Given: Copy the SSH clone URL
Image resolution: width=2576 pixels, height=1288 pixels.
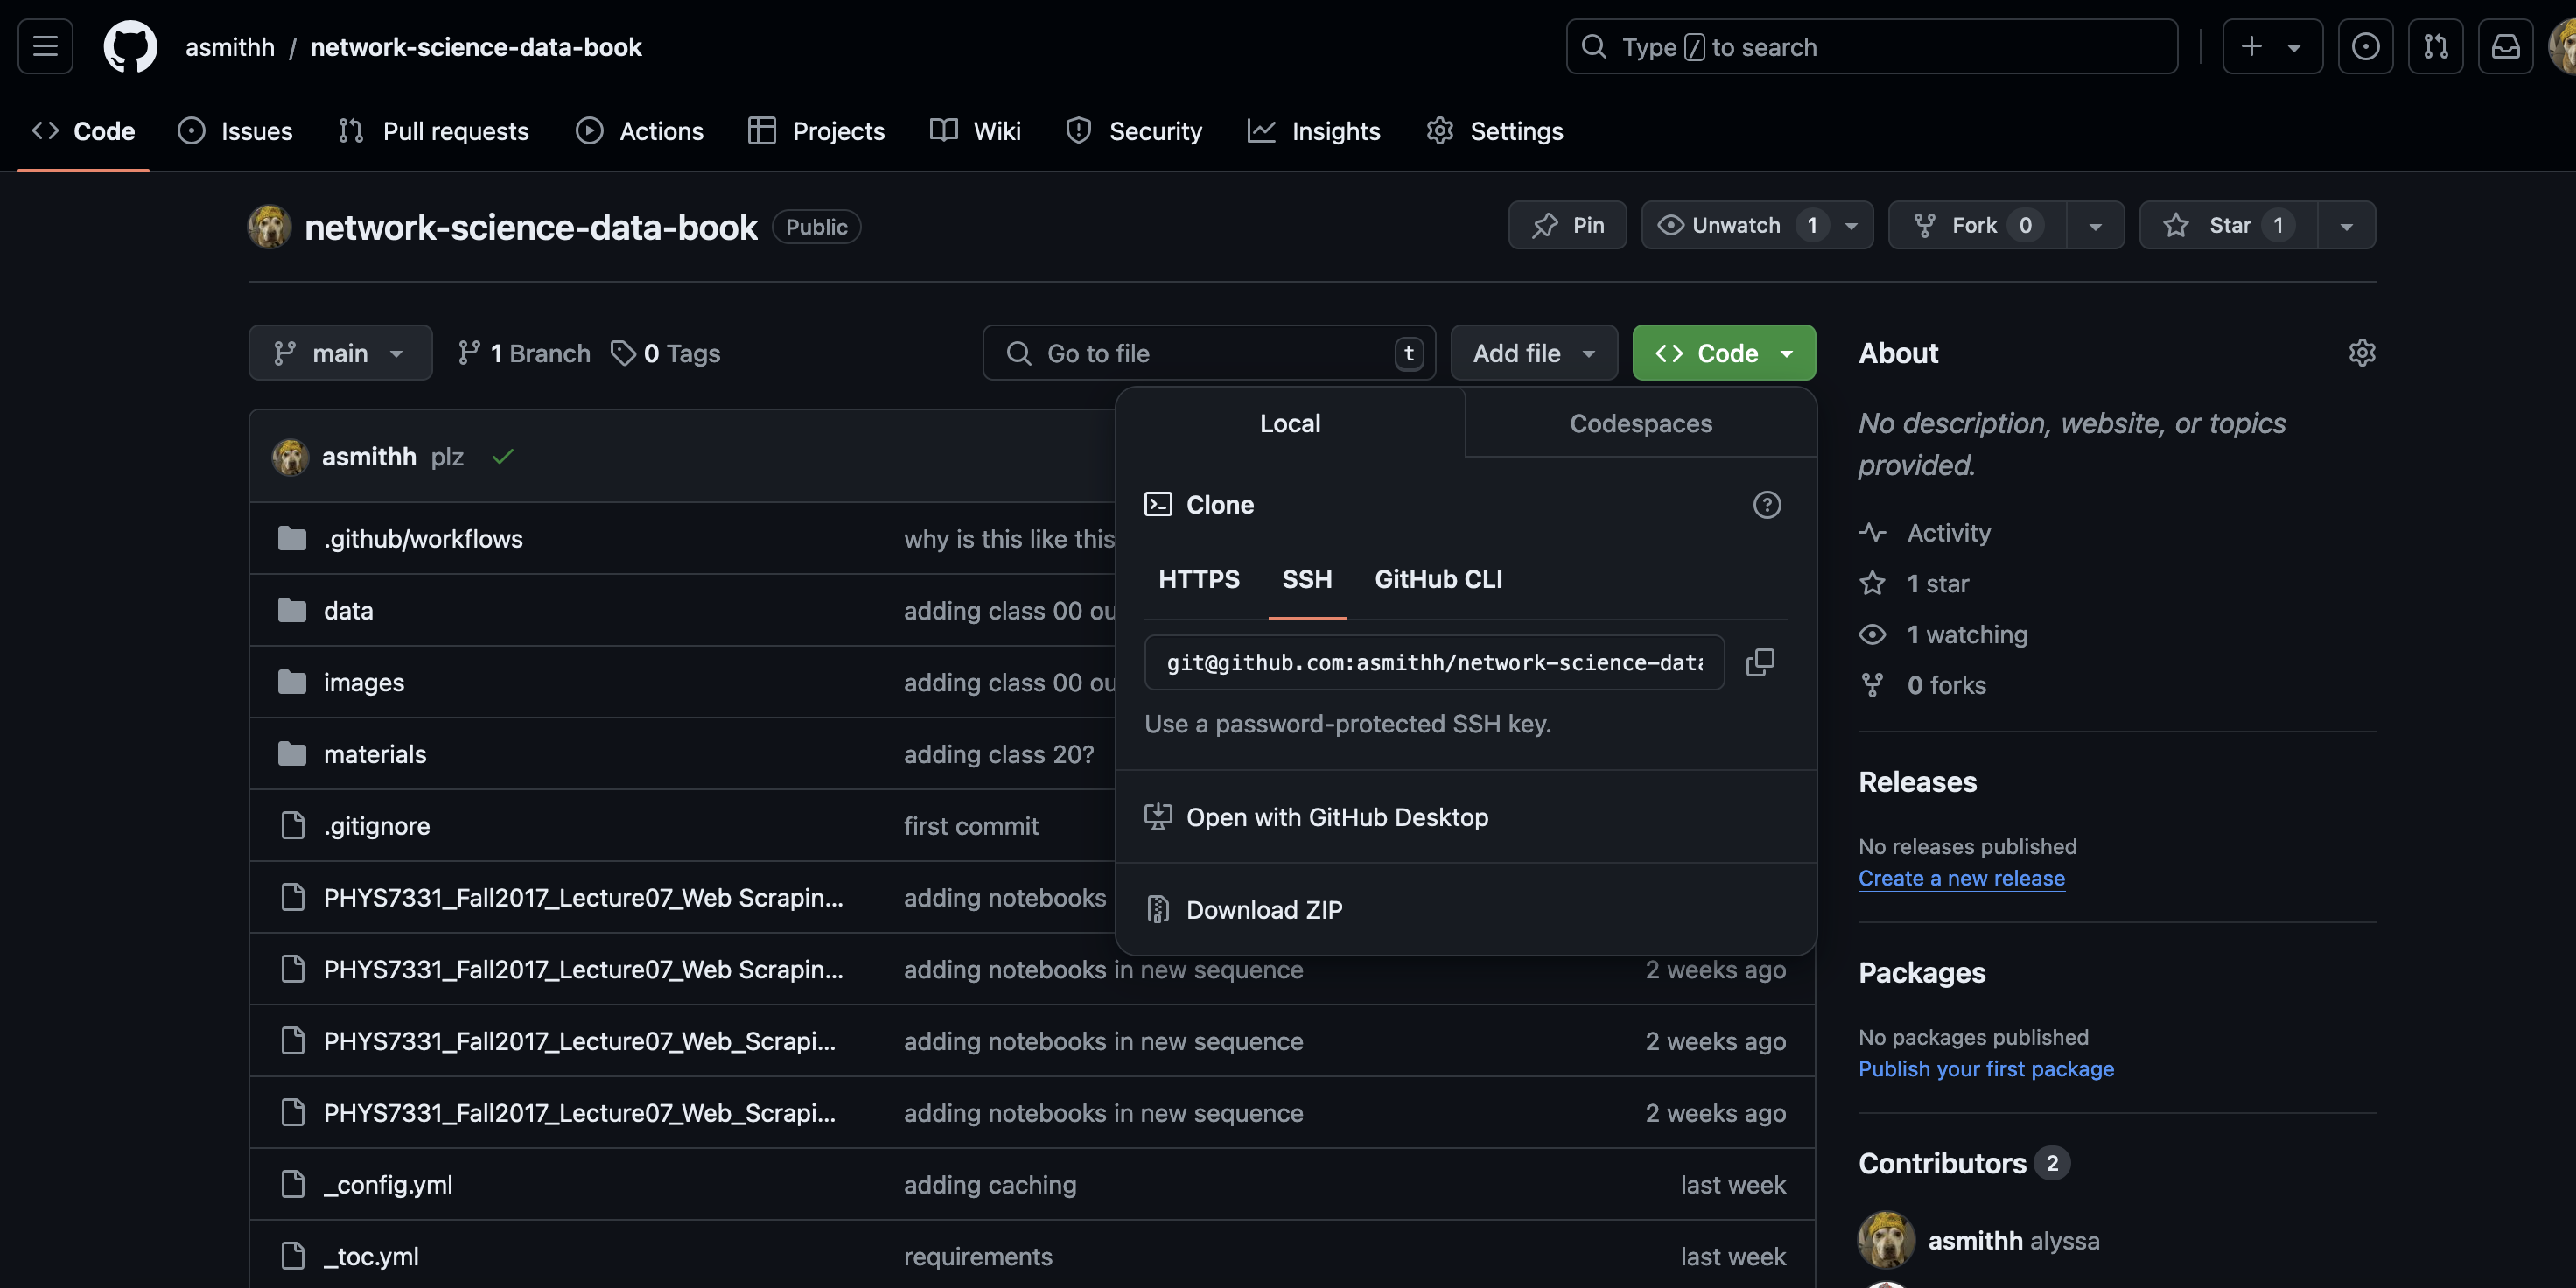Looking at the screenshot, I should 1759,662.
